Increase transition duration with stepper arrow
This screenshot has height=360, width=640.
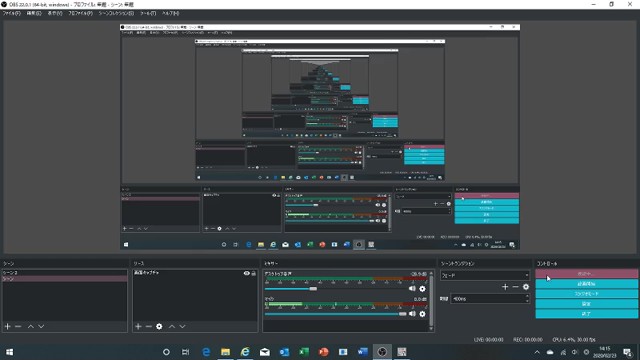click(527, 297)
